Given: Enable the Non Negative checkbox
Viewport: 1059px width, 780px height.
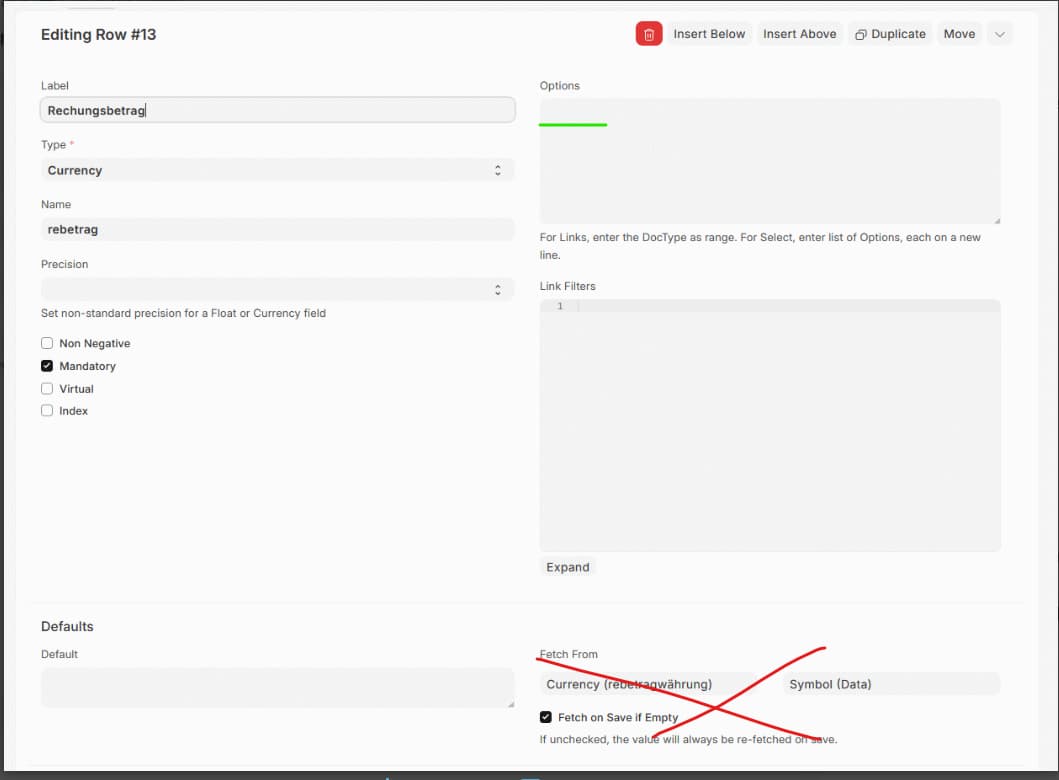Looking at the screenshot, I should 47,343.
